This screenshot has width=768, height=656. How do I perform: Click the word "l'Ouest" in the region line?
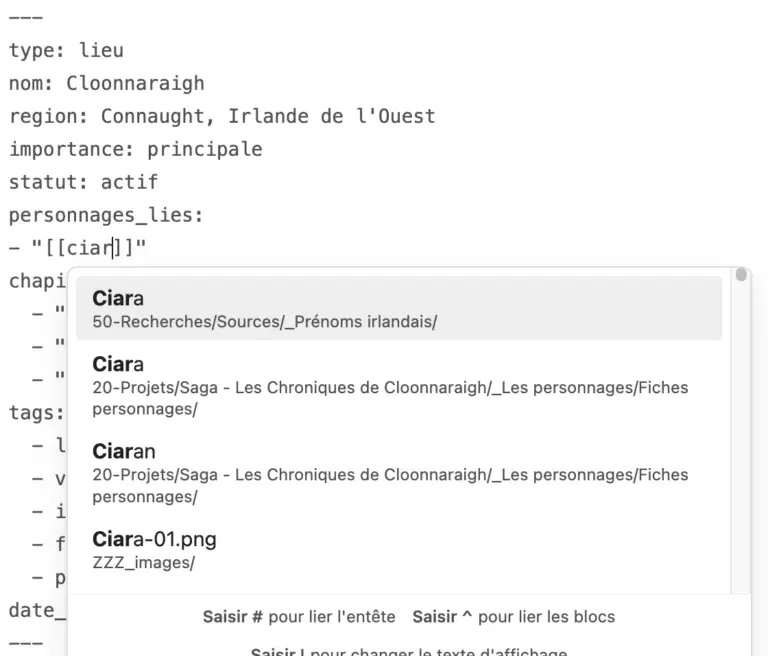coord(396,116)
